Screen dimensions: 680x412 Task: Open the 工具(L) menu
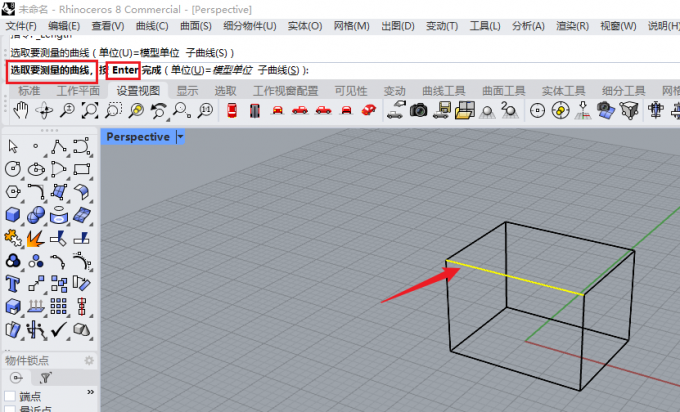click(485, 26)
